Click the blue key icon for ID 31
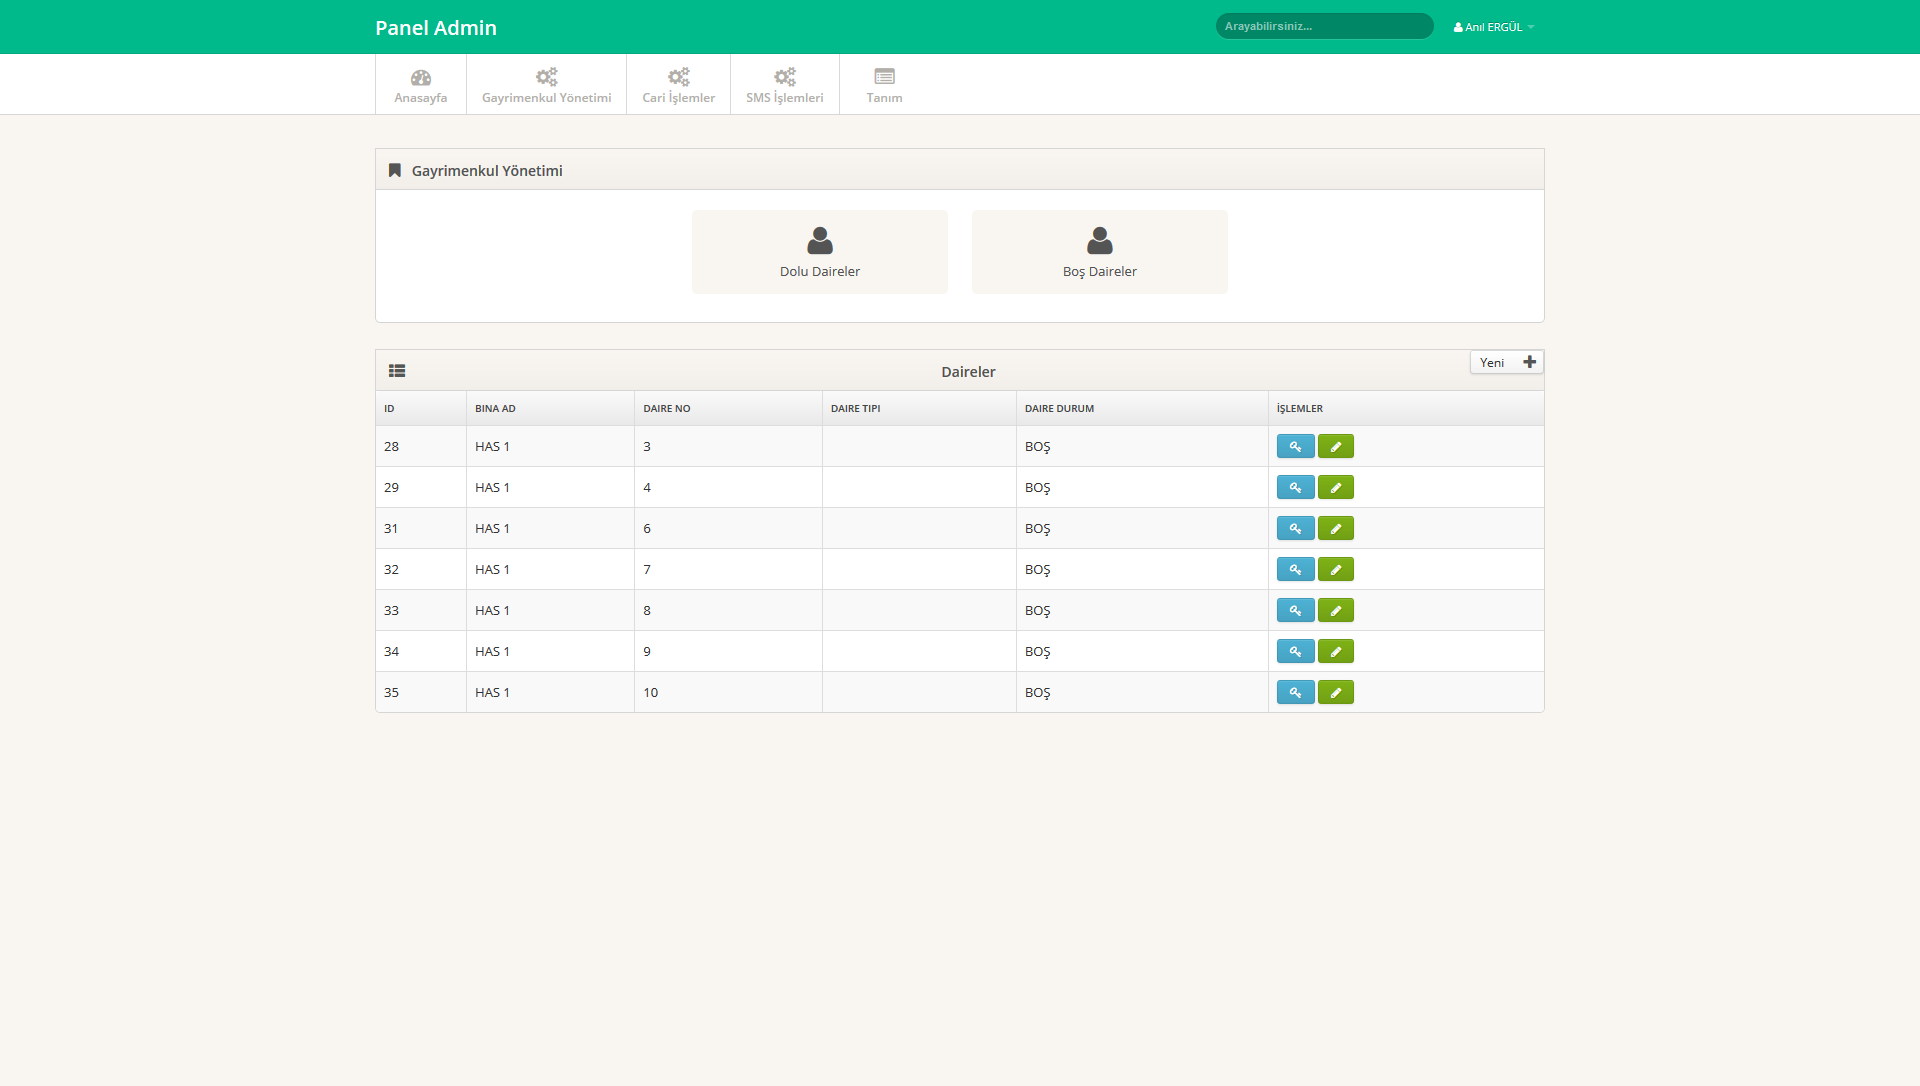The width and height of the screenshot is (1920, 1086). coord(1295,528)
